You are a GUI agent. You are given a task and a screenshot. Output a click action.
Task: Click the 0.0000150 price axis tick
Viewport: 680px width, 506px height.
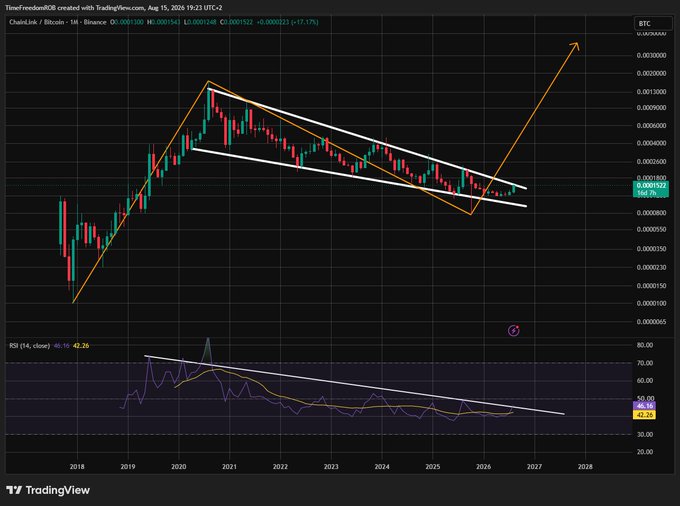[x=651, y=286]
